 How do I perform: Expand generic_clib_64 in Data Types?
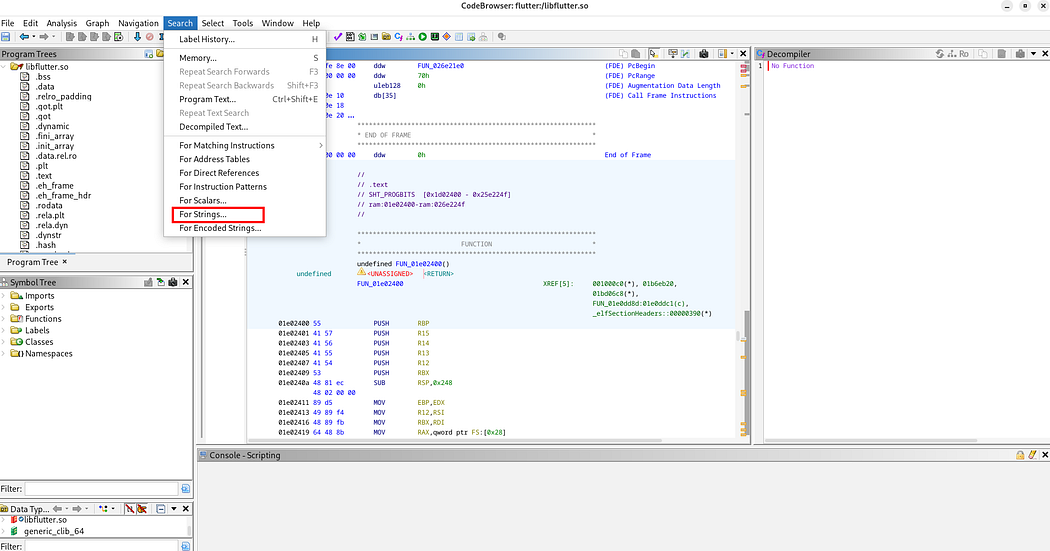[x=4, y=531]
